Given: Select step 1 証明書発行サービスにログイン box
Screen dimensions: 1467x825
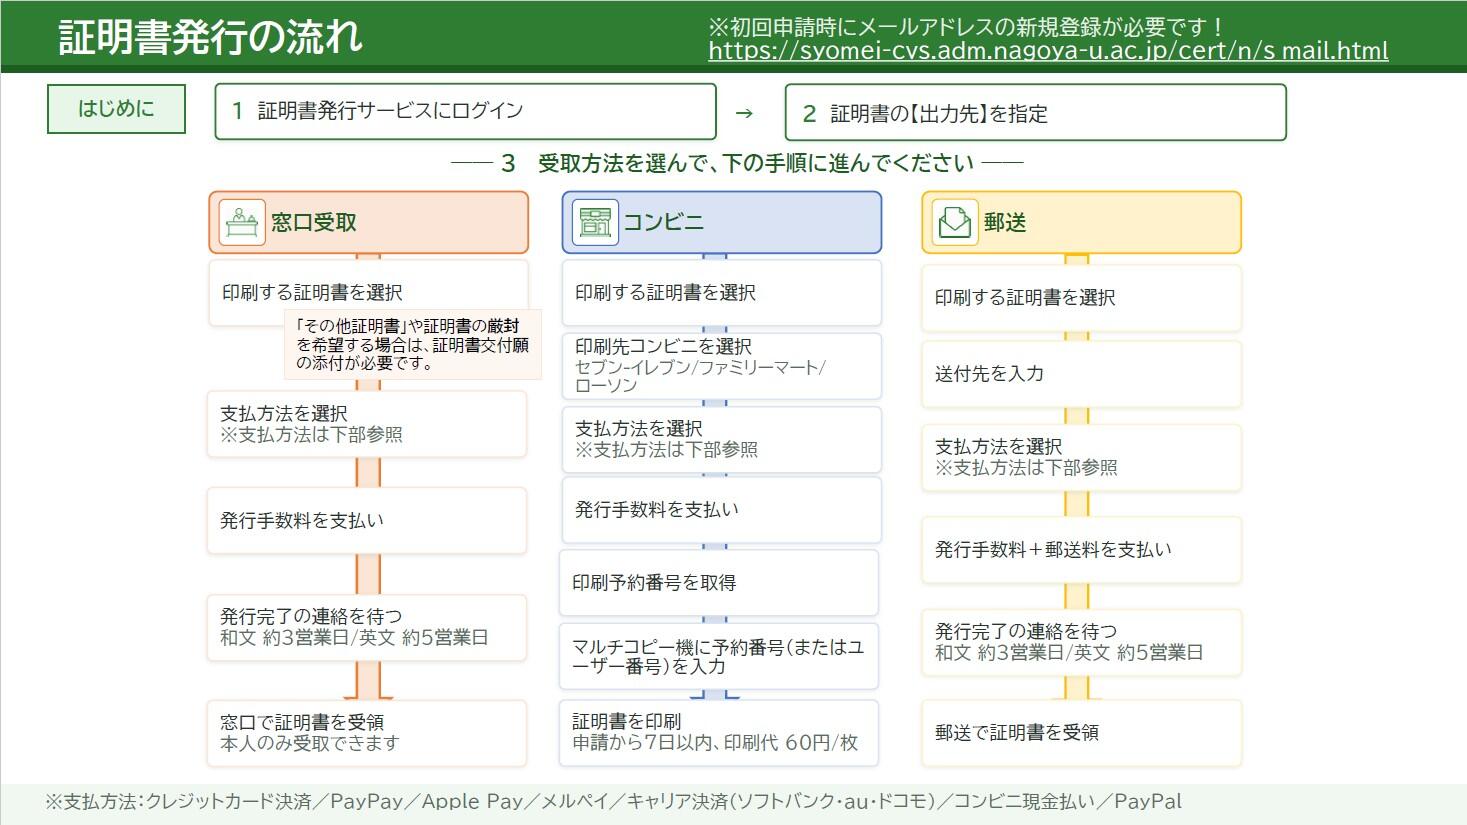Looking at the screenshot, I should pos(465,111).
